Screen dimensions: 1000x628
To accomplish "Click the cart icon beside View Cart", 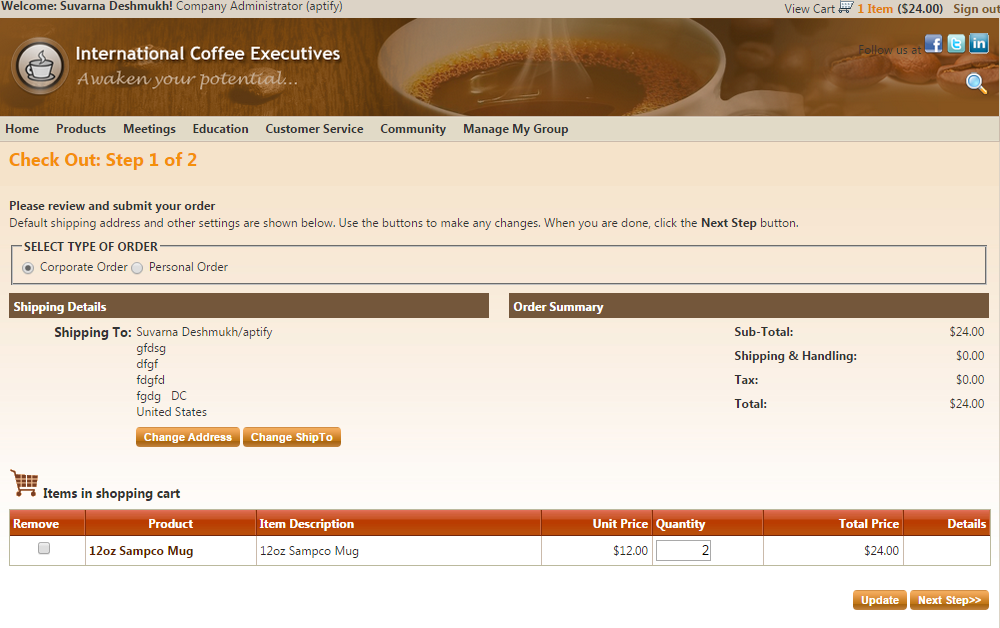I will (x=846, y=8).
